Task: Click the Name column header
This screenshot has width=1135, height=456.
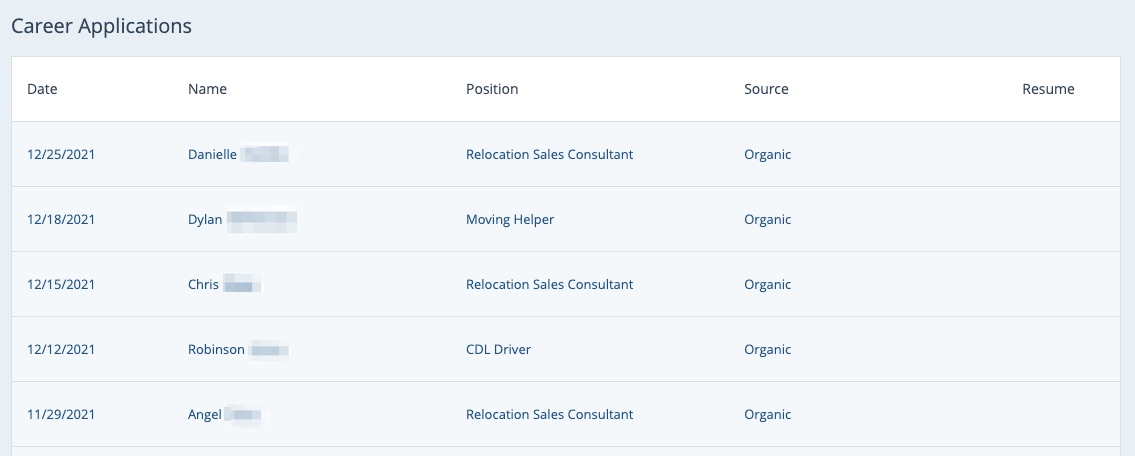Action: point(207,89)
